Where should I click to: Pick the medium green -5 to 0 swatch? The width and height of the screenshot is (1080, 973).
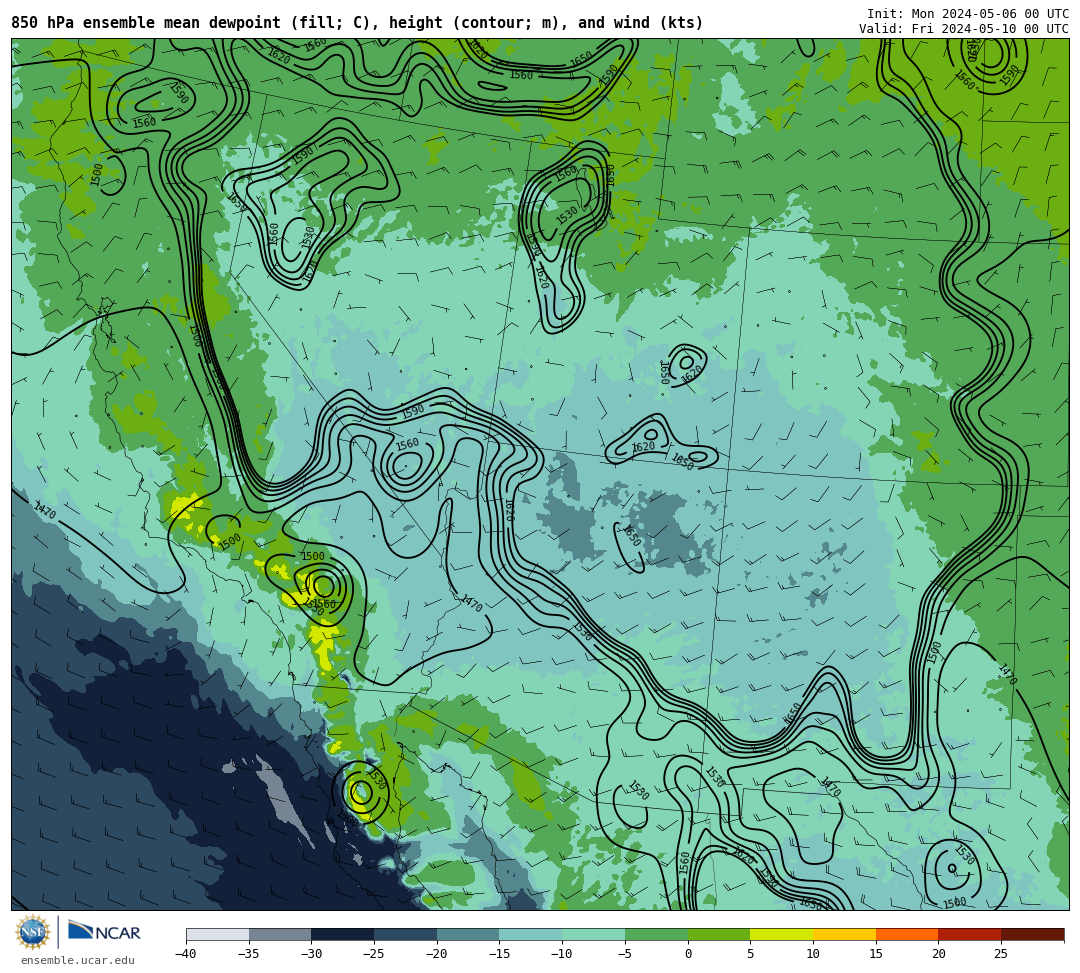(656, 934)
